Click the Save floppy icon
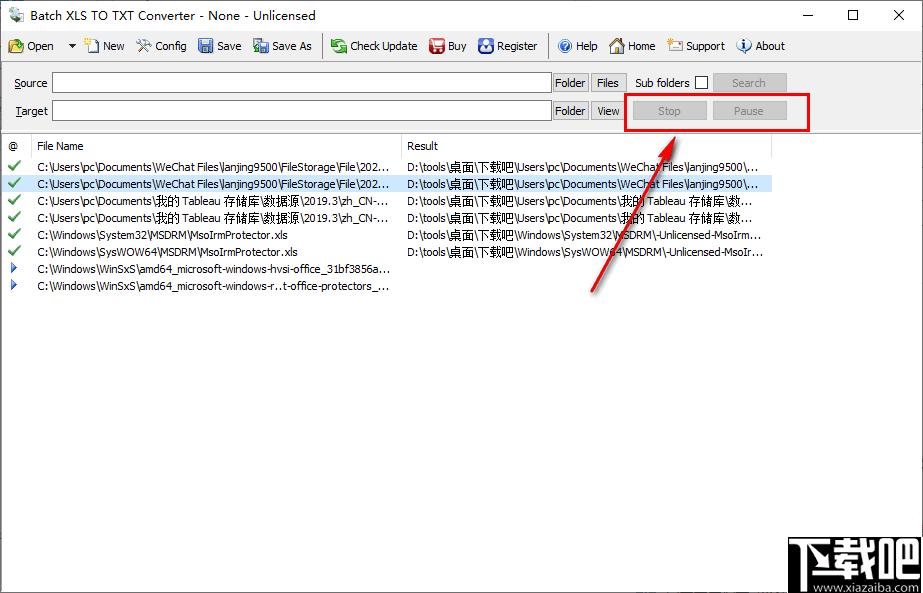Image resolution: width=923 pixels, height=593 pixels. [x=205, y=46]
